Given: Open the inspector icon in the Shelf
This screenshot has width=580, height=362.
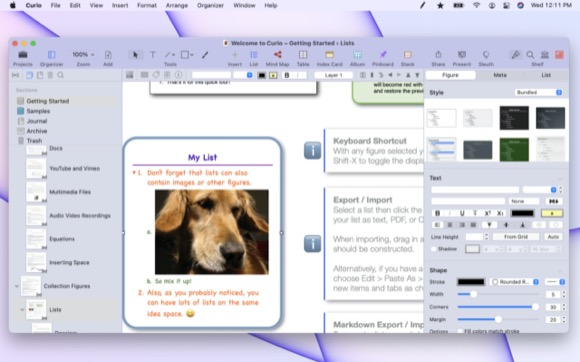Looking at the screenshot, I should (515, 55).
